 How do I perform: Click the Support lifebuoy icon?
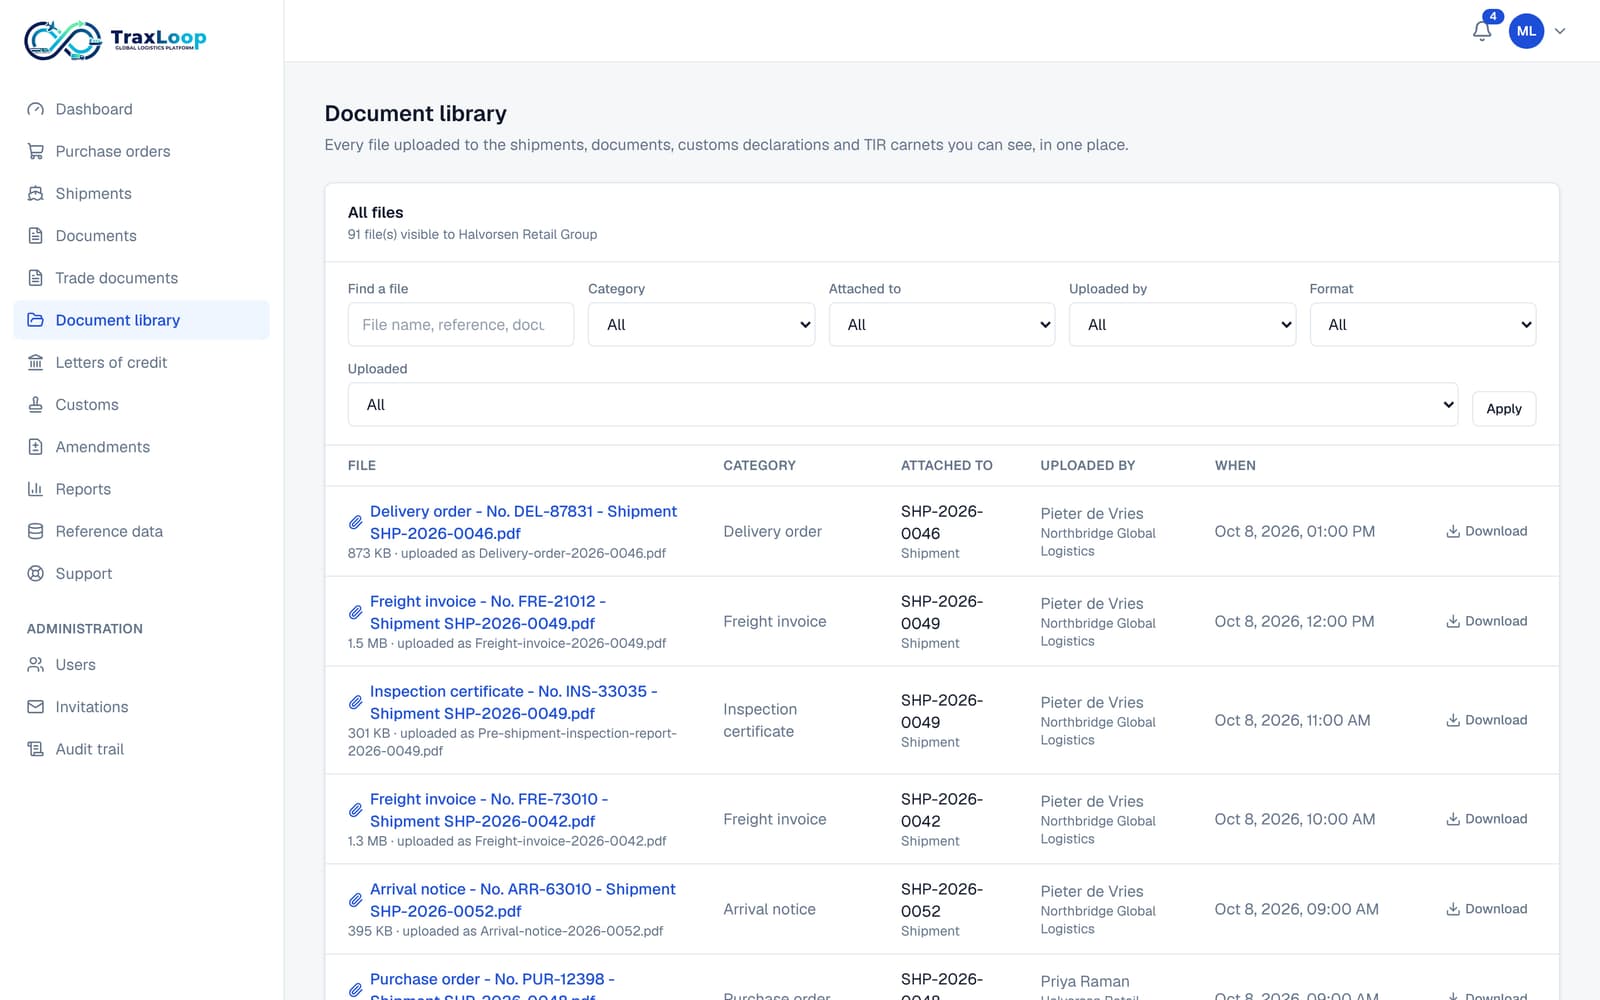[x=36, y=573]
